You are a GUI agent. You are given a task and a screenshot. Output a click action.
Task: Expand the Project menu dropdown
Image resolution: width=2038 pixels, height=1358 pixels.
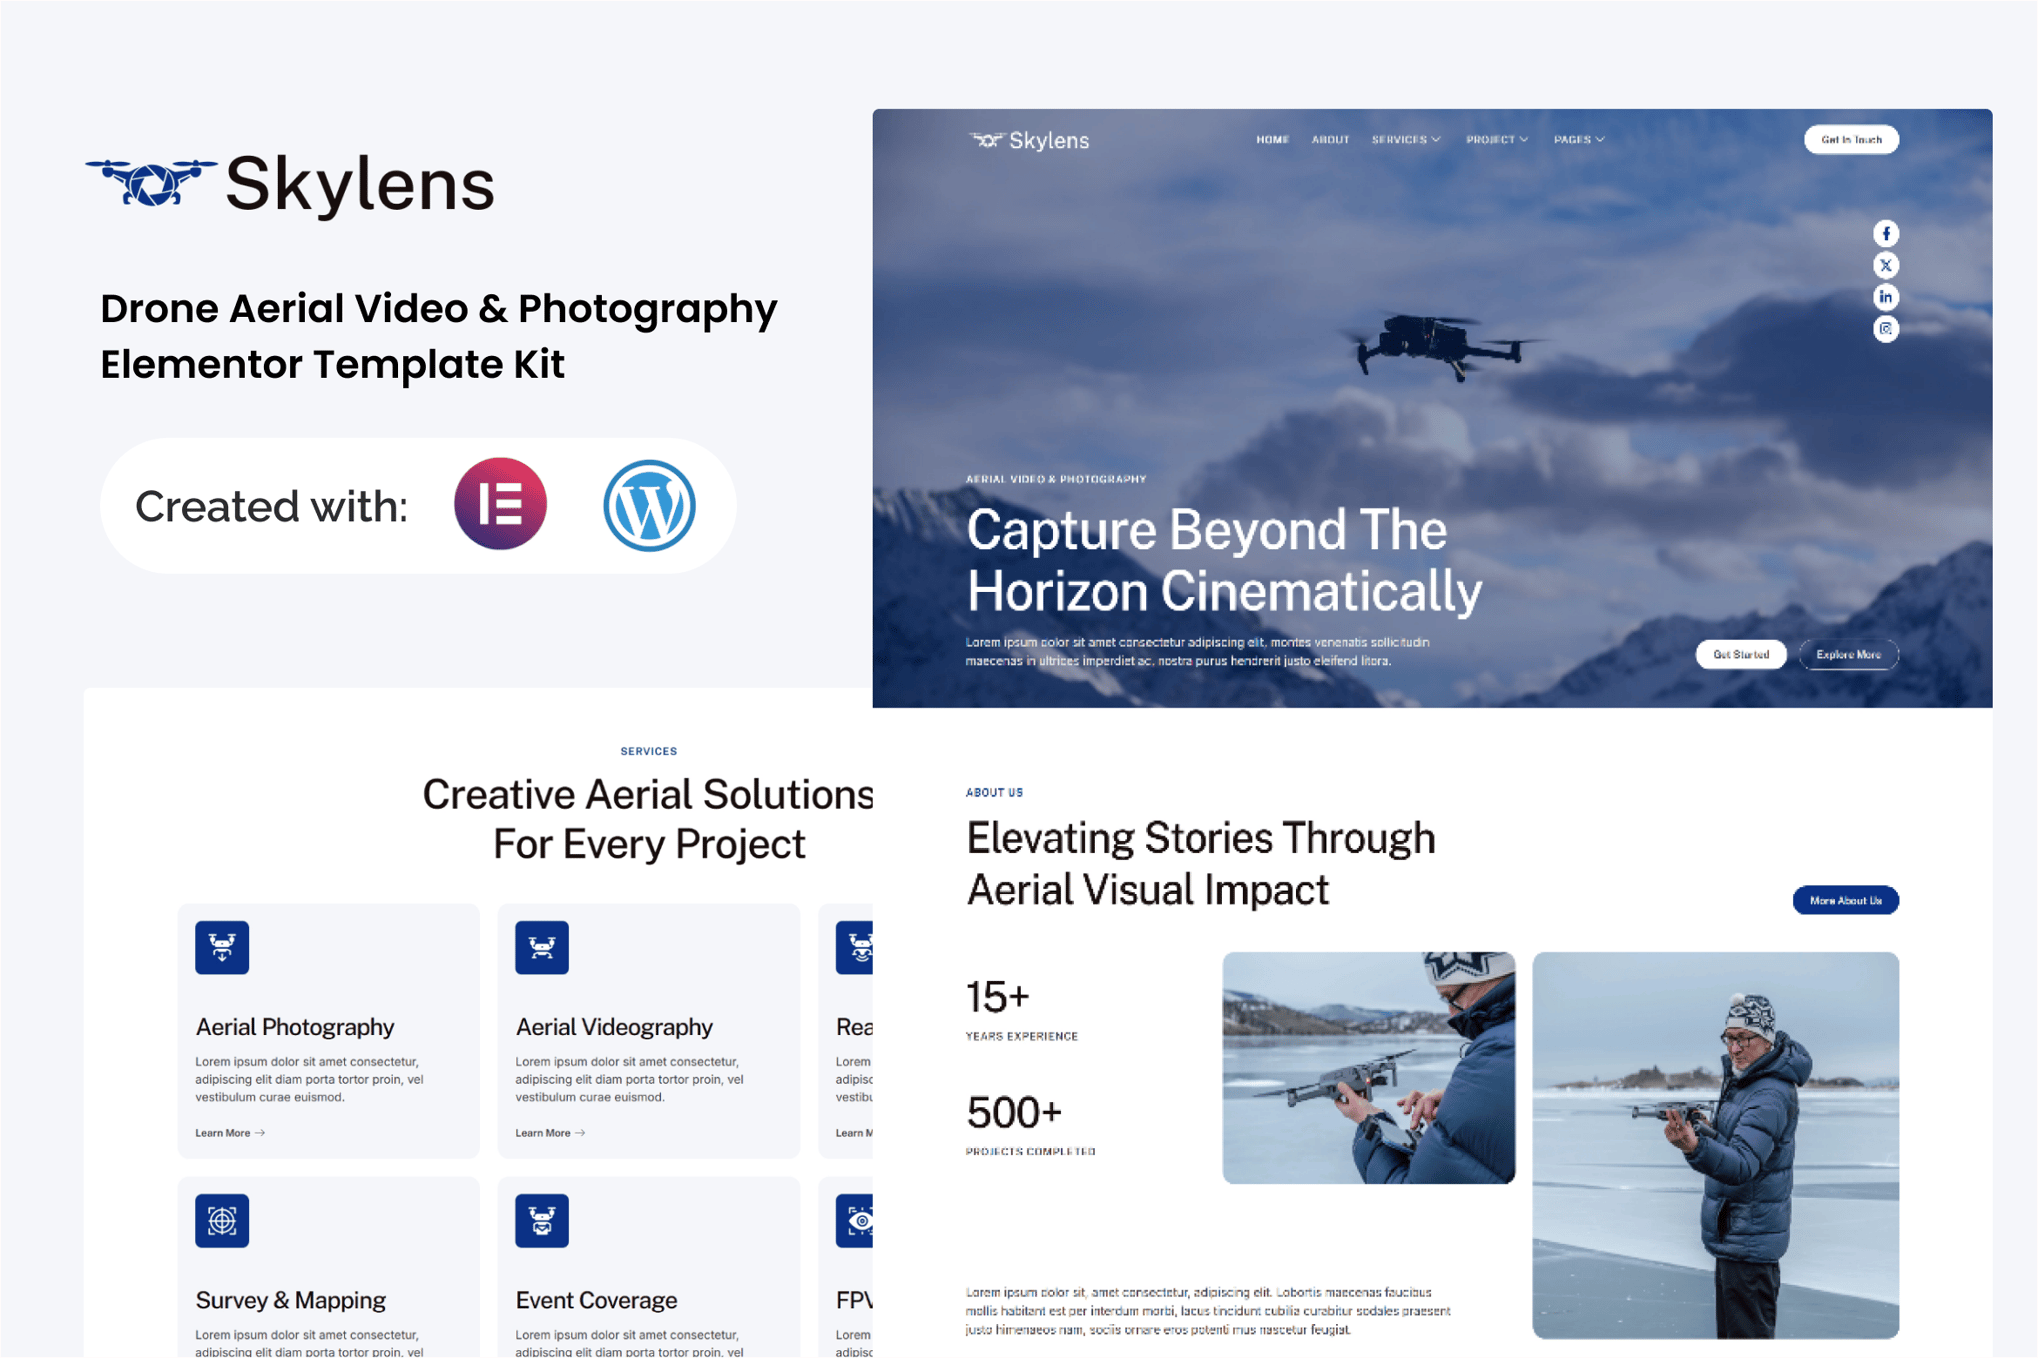point(1497,140)
